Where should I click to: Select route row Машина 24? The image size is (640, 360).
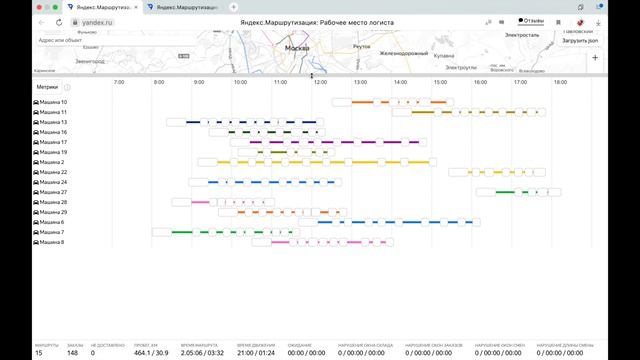[50, 182]
